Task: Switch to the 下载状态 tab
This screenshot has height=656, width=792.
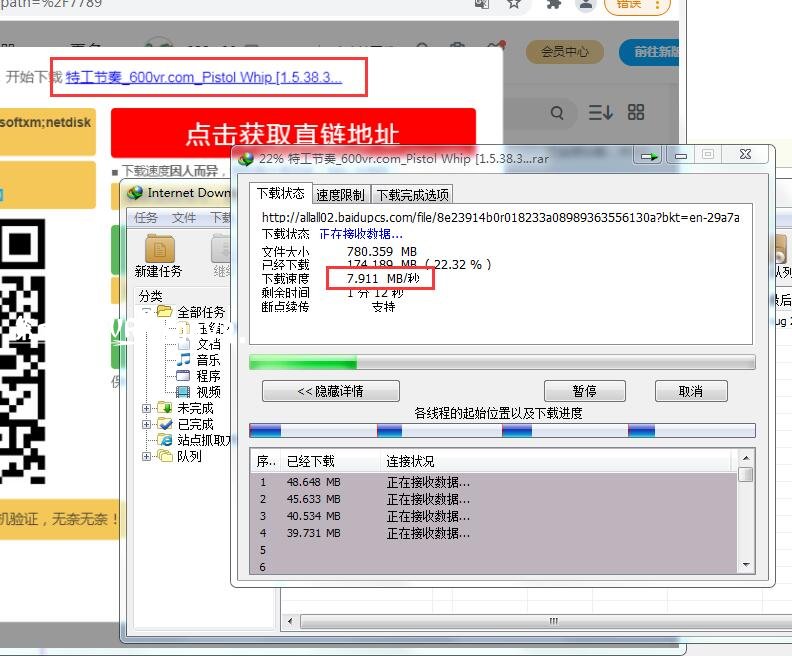Action: (281, 193)
